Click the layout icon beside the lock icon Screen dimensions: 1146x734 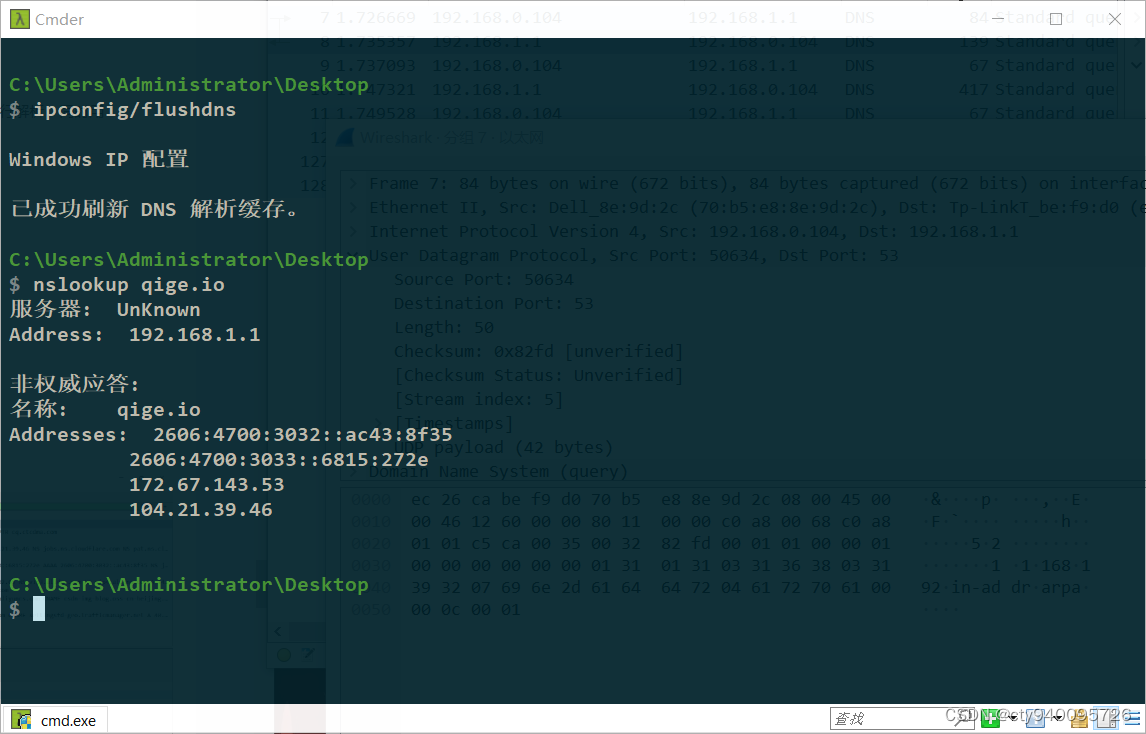[x=1107, y=718]
